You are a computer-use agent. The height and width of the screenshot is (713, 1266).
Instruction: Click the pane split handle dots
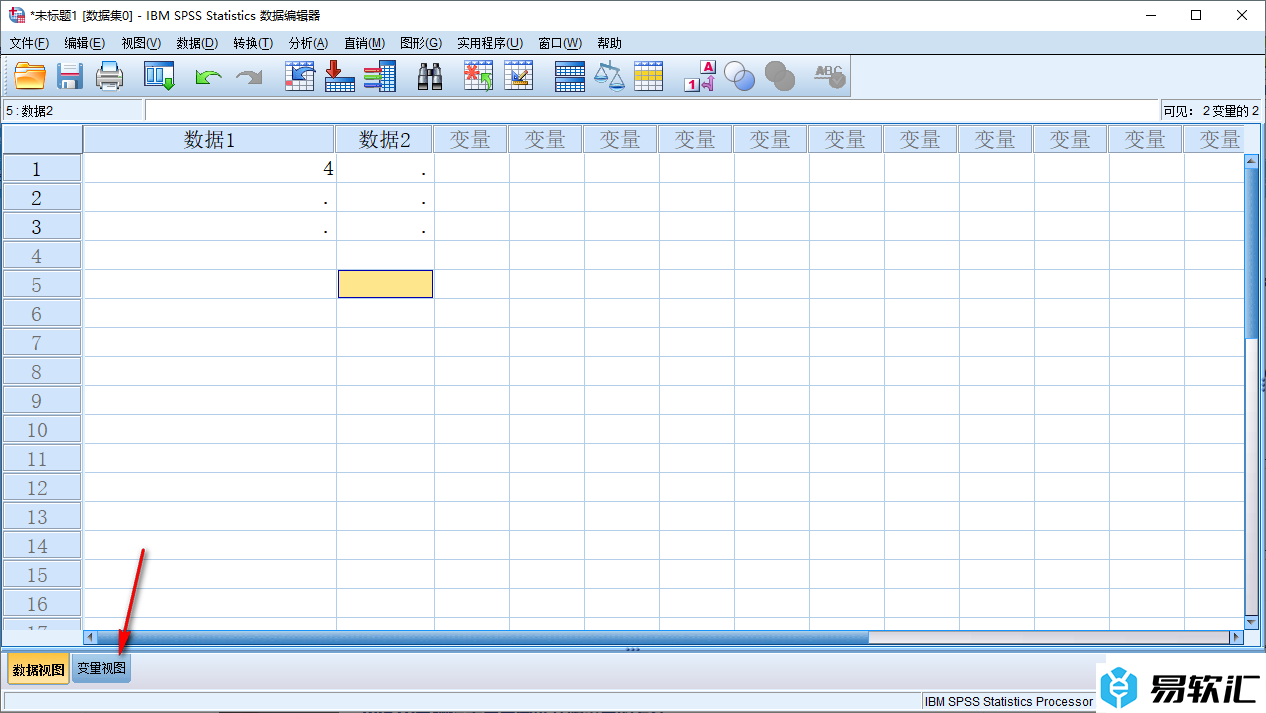point(632,649)
